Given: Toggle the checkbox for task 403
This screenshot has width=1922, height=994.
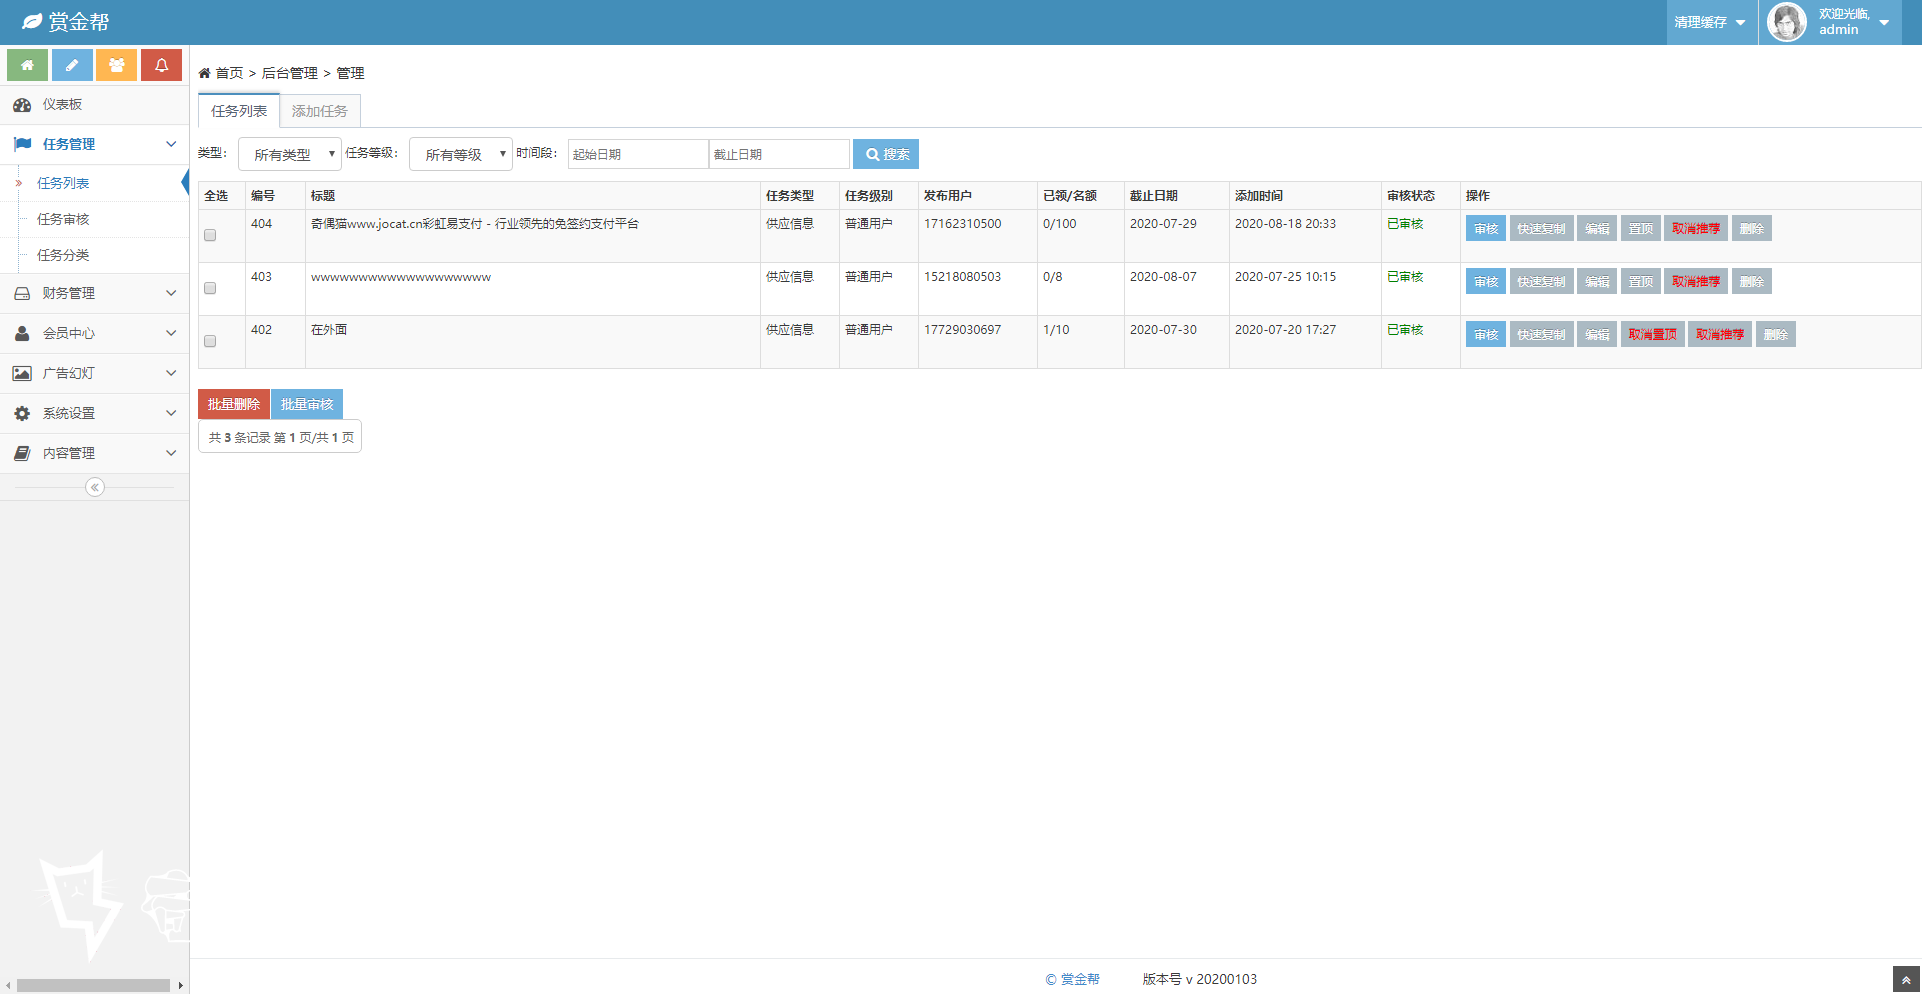Looking at the screenshot, I should pyautogui.click(x=210, y=289).
